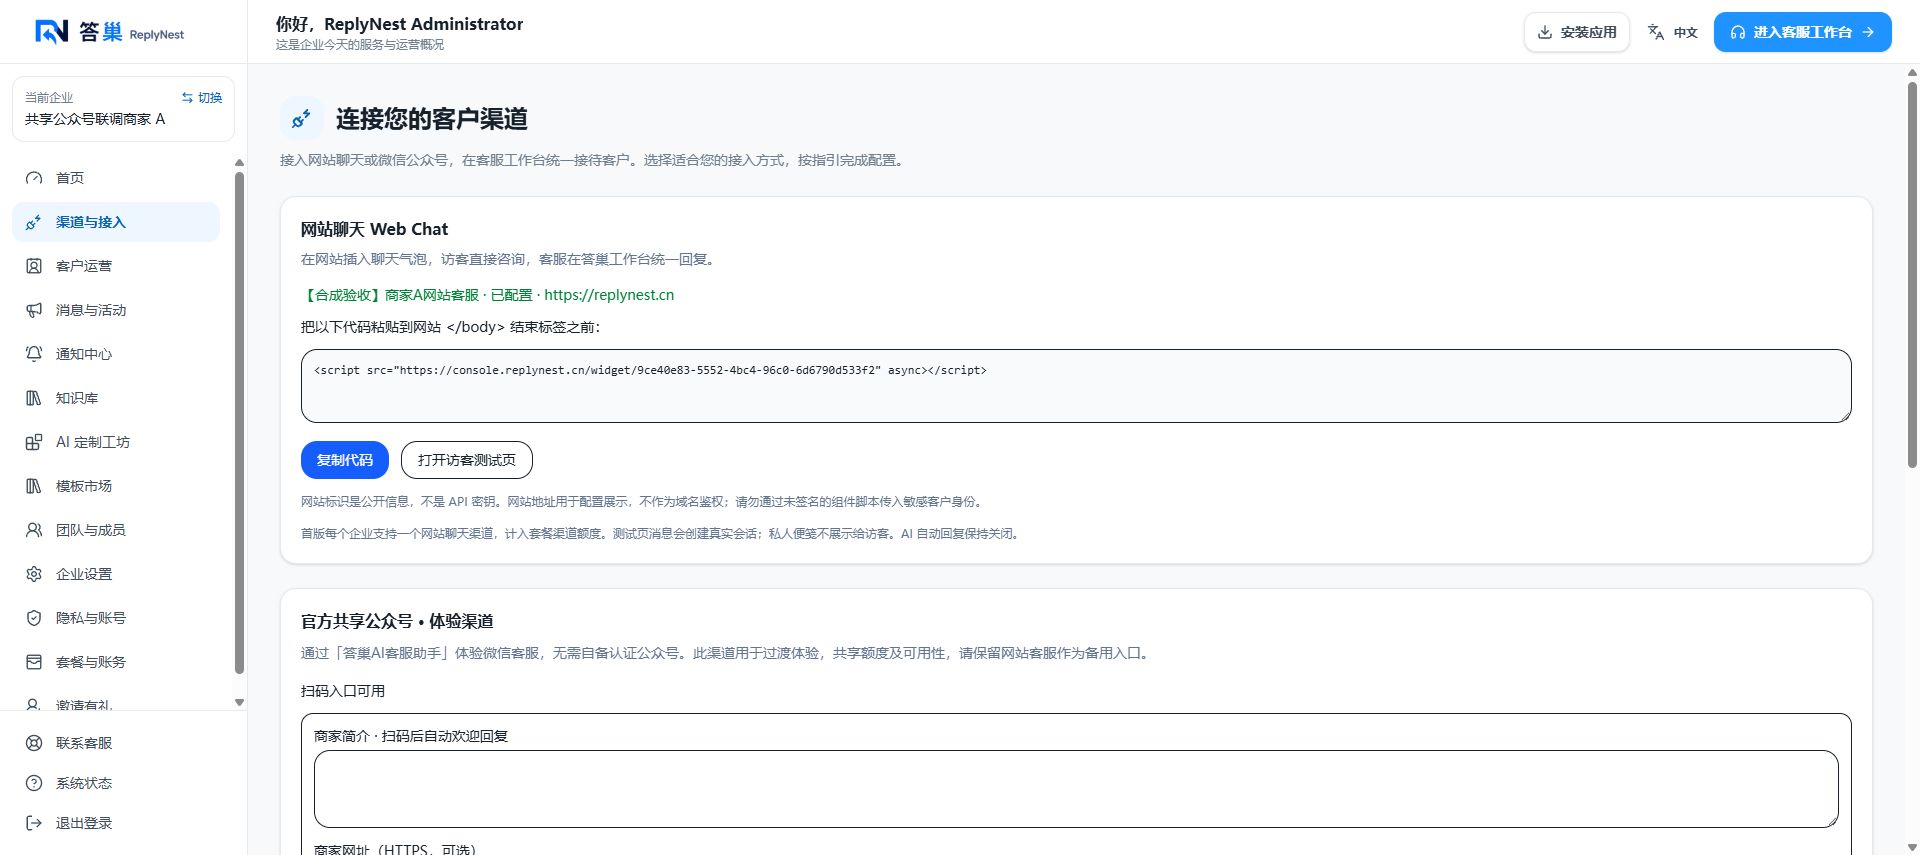Click the card icon beside 套餐与账务

click(34, 662)
